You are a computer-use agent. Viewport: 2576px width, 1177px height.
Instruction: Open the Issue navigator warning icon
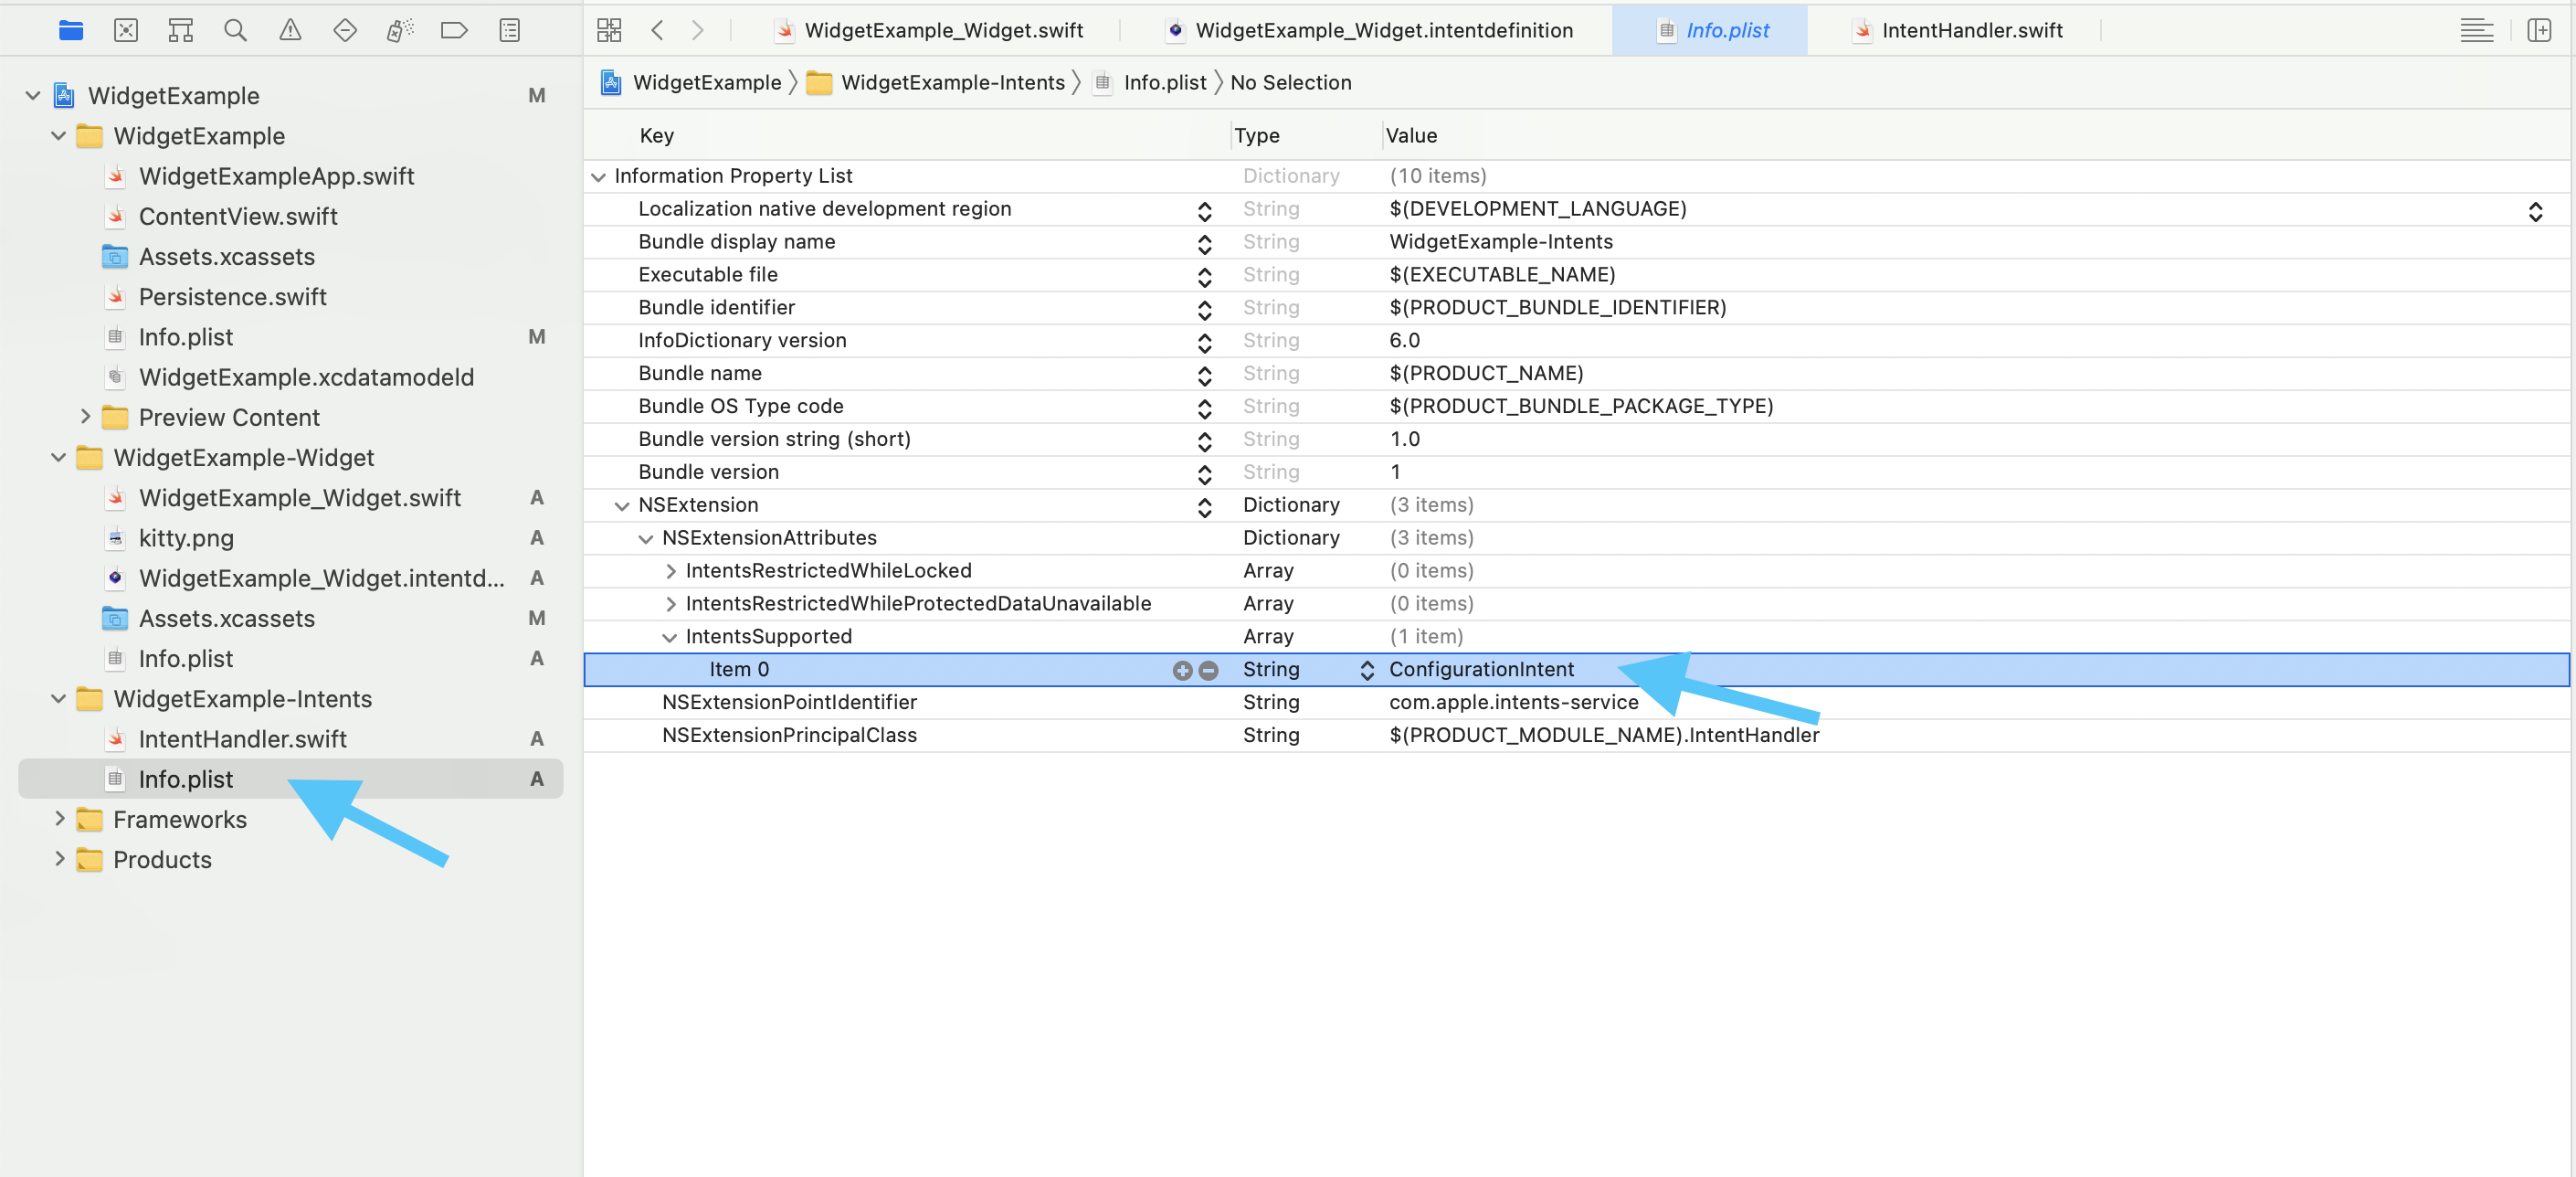(290, 30)
